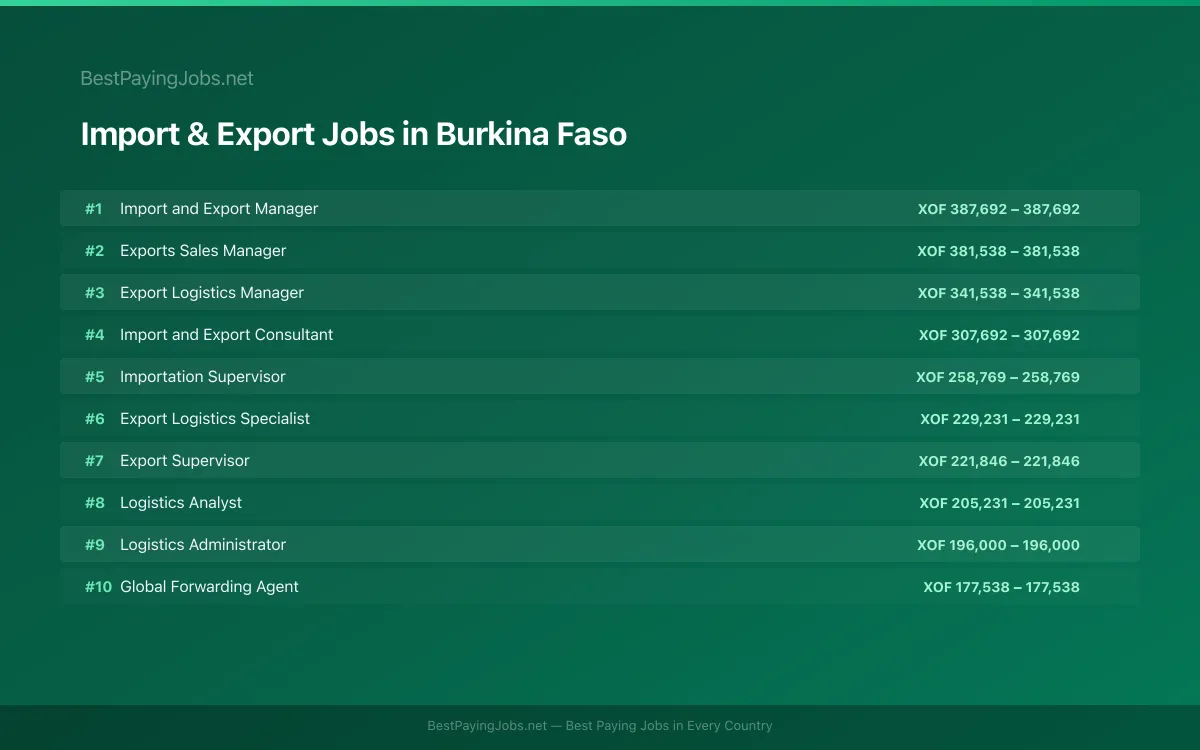Image resolution: width=1200 pixels, height=750 pixels.
Task: Click the 'Import and Export Consultant' job title
Action: pos(227,335)
